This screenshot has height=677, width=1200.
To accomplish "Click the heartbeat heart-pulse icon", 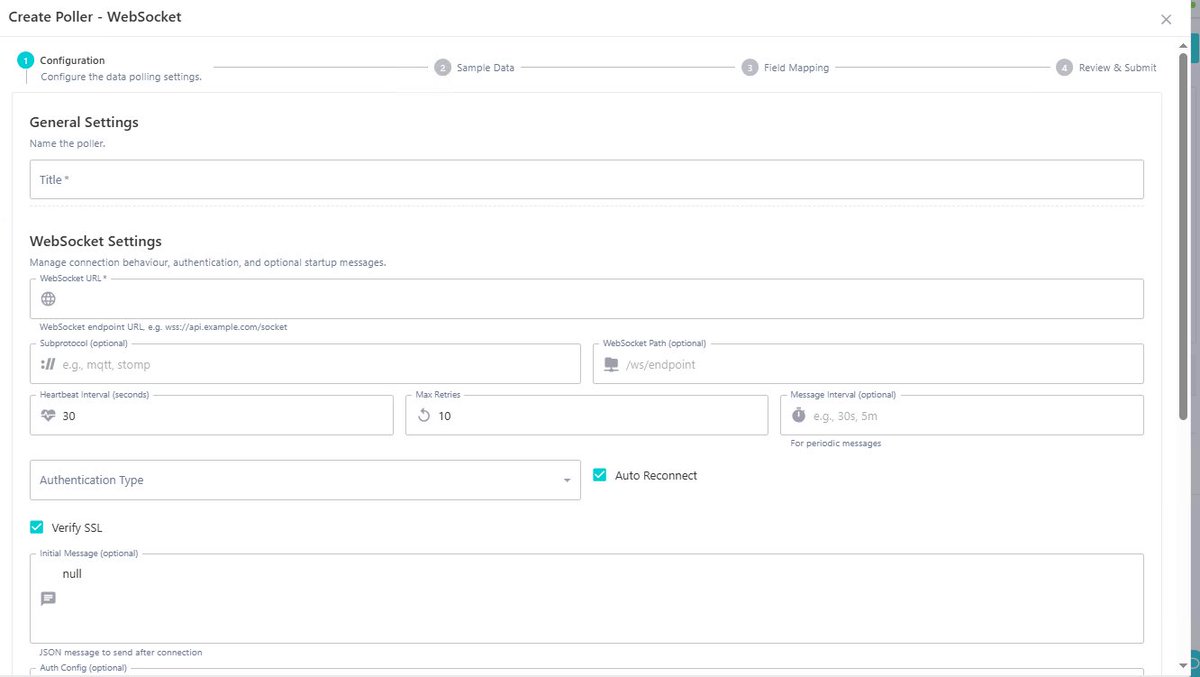I will click(x=48, y=416).
